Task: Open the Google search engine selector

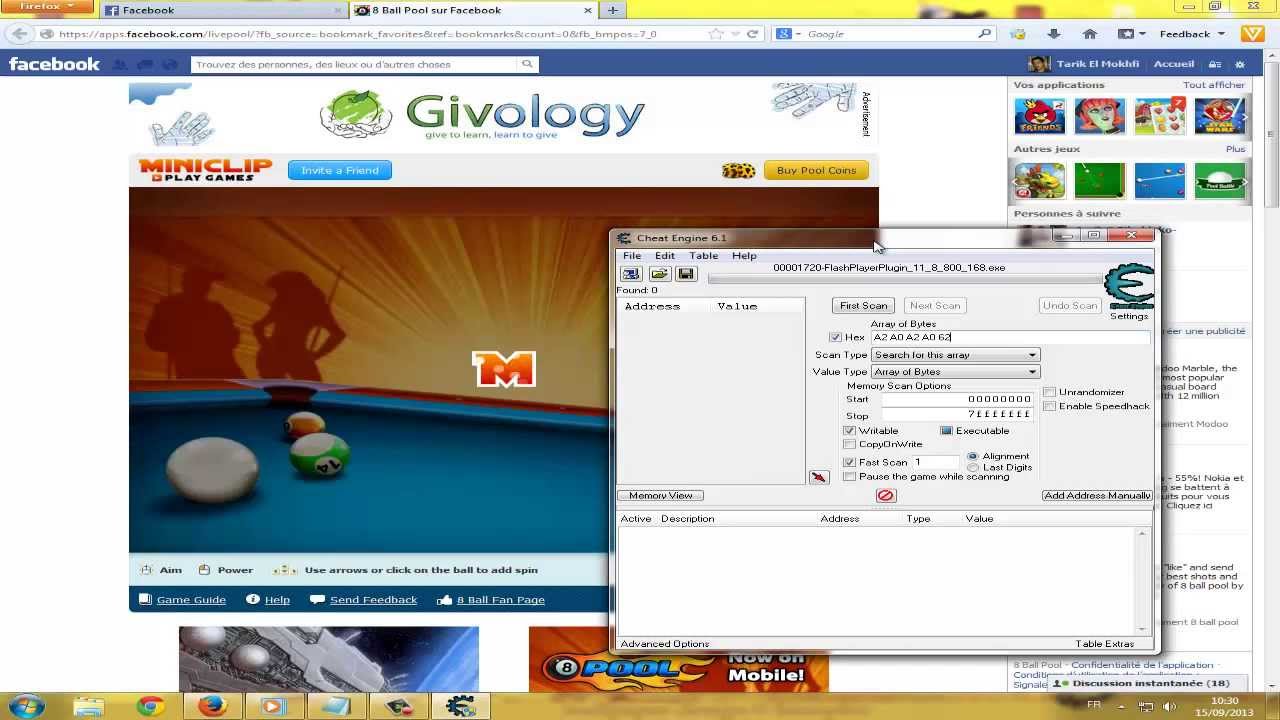Action: click(x=788, y=34)
